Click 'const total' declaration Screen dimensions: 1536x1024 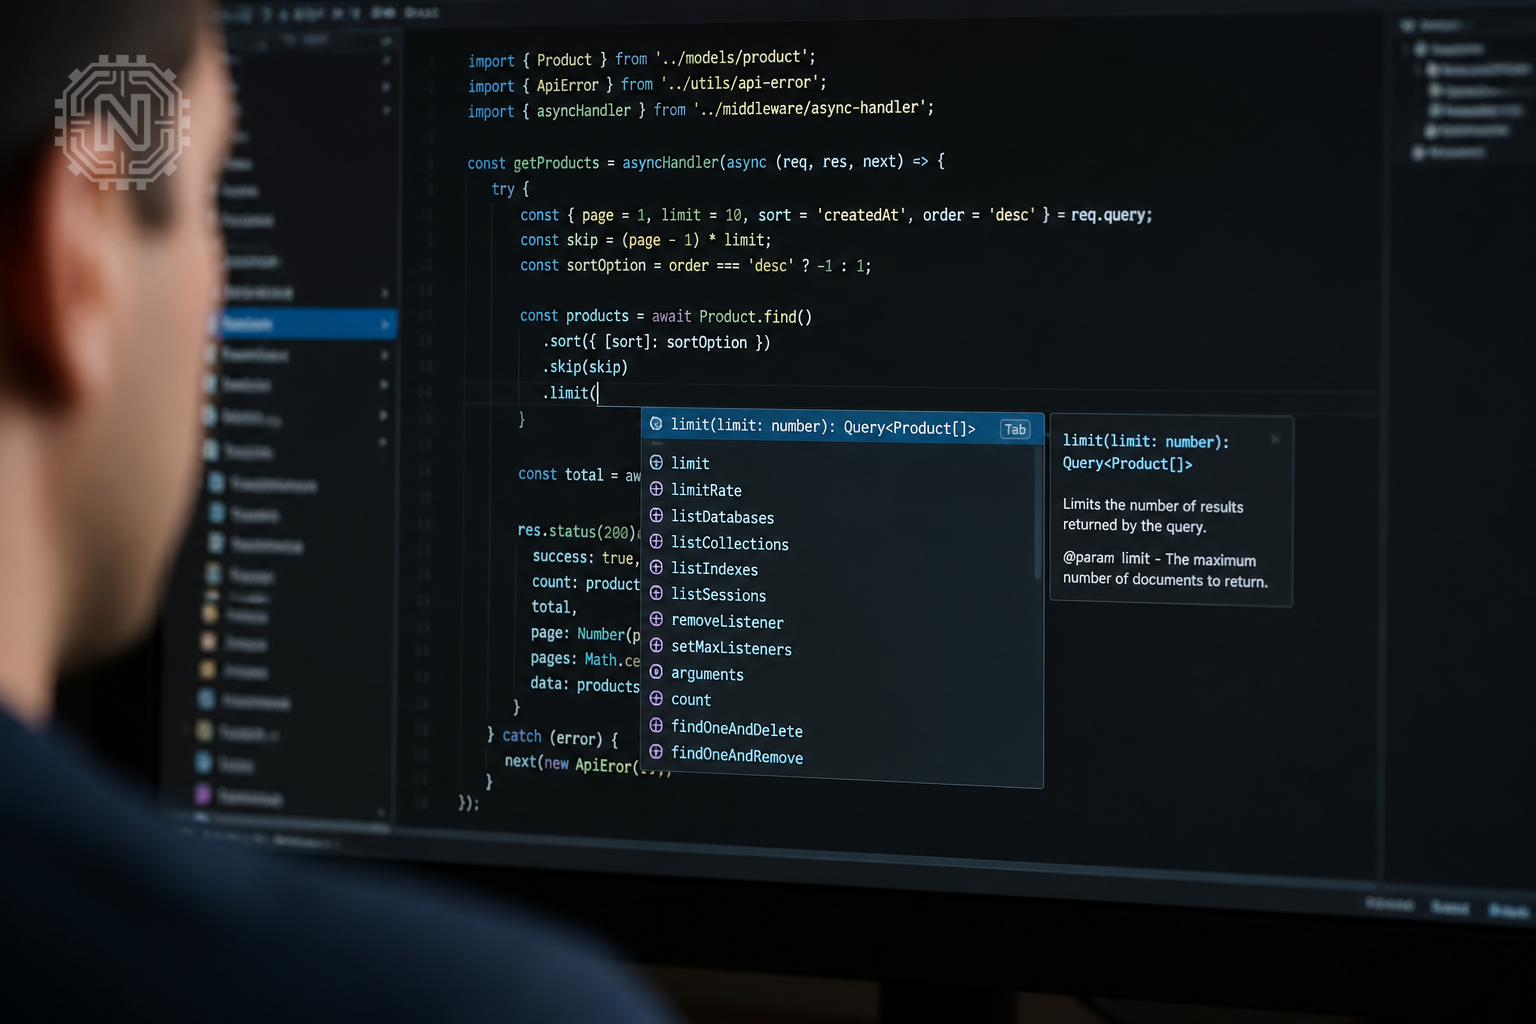[560, 474]
